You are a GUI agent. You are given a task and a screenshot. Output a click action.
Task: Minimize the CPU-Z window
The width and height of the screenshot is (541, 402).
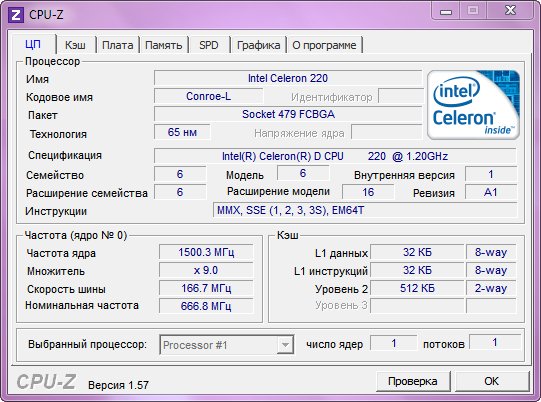(x=446, y=11)
